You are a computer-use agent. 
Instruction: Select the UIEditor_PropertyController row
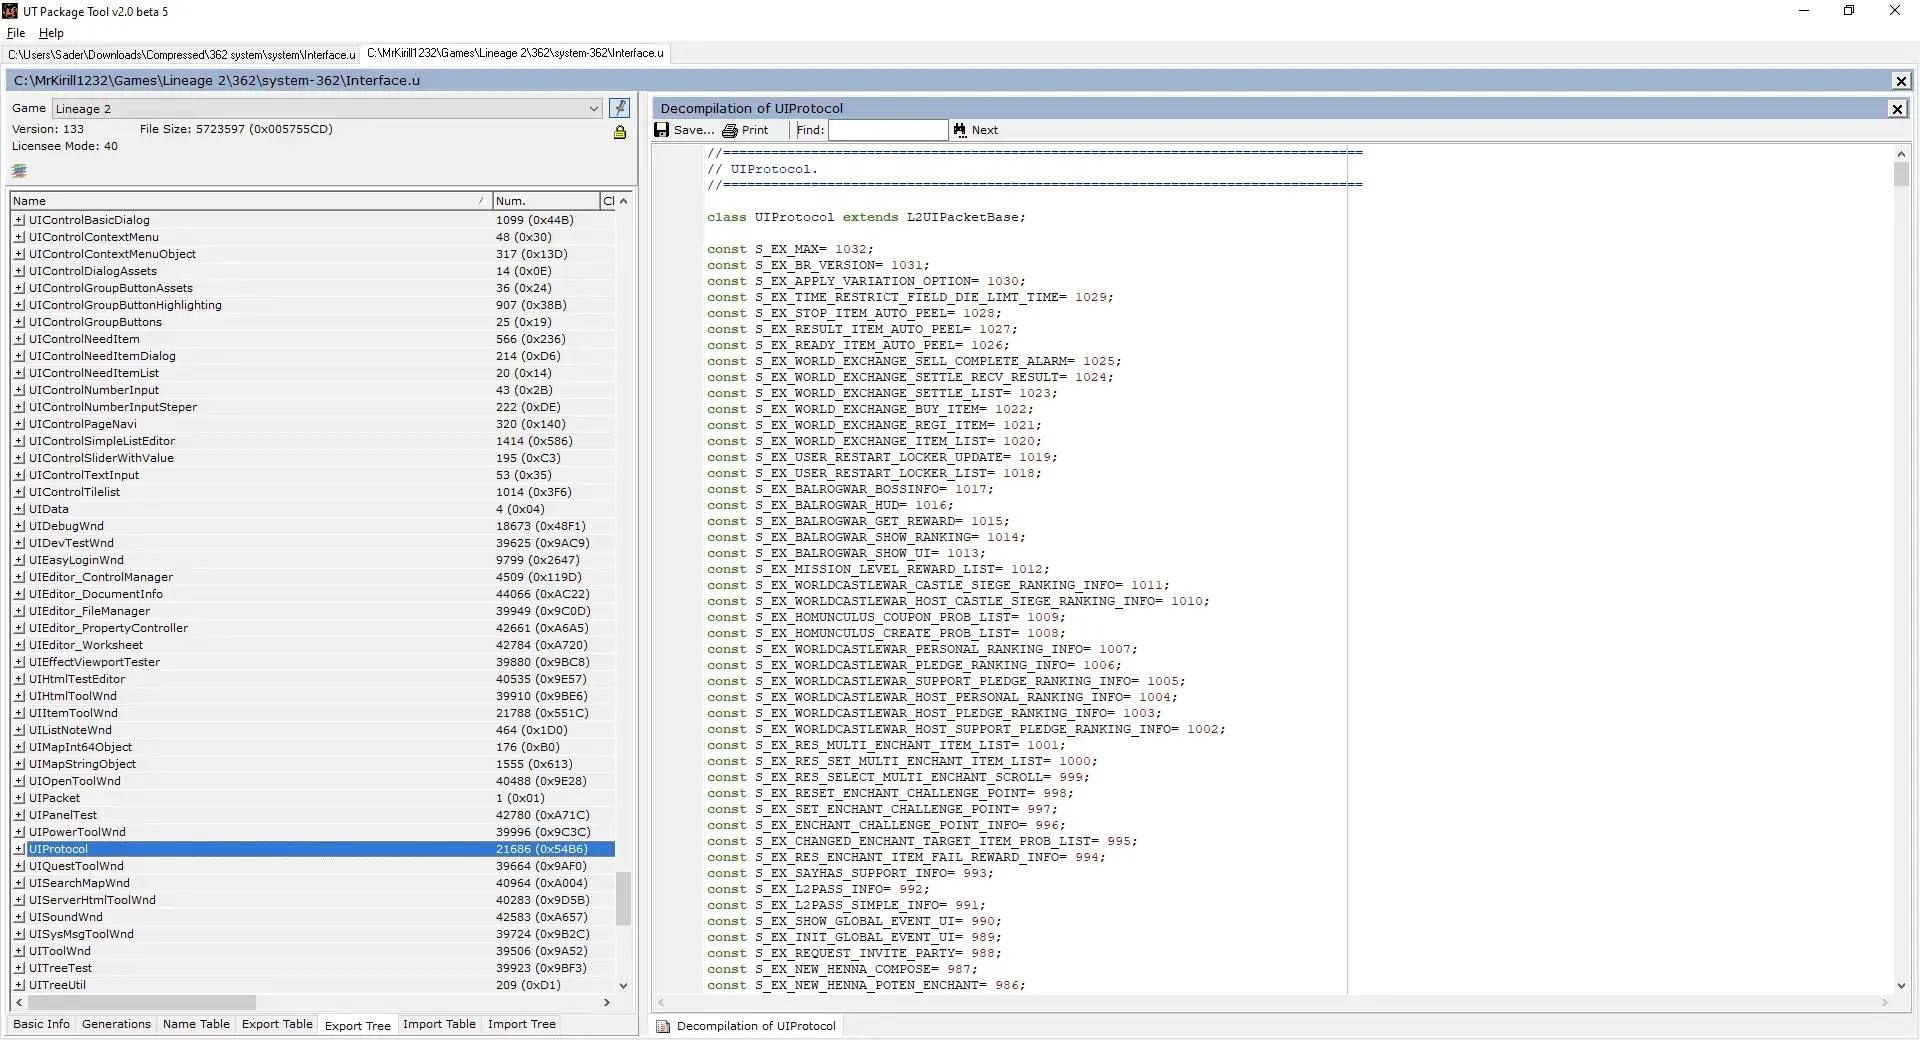click(x=314, y=628)
